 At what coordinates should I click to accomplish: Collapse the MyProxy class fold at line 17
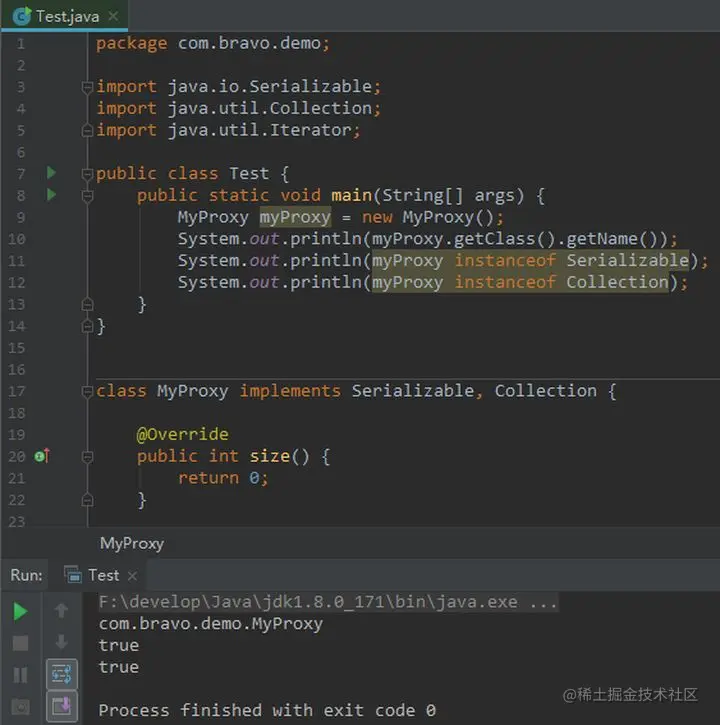point(87,392)
